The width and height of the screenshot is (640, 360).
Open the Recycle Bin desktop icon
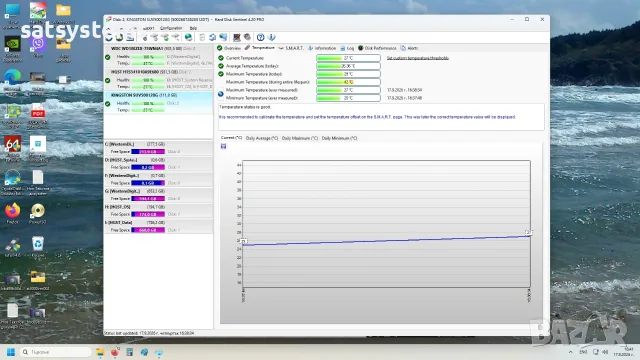[38, 247]
